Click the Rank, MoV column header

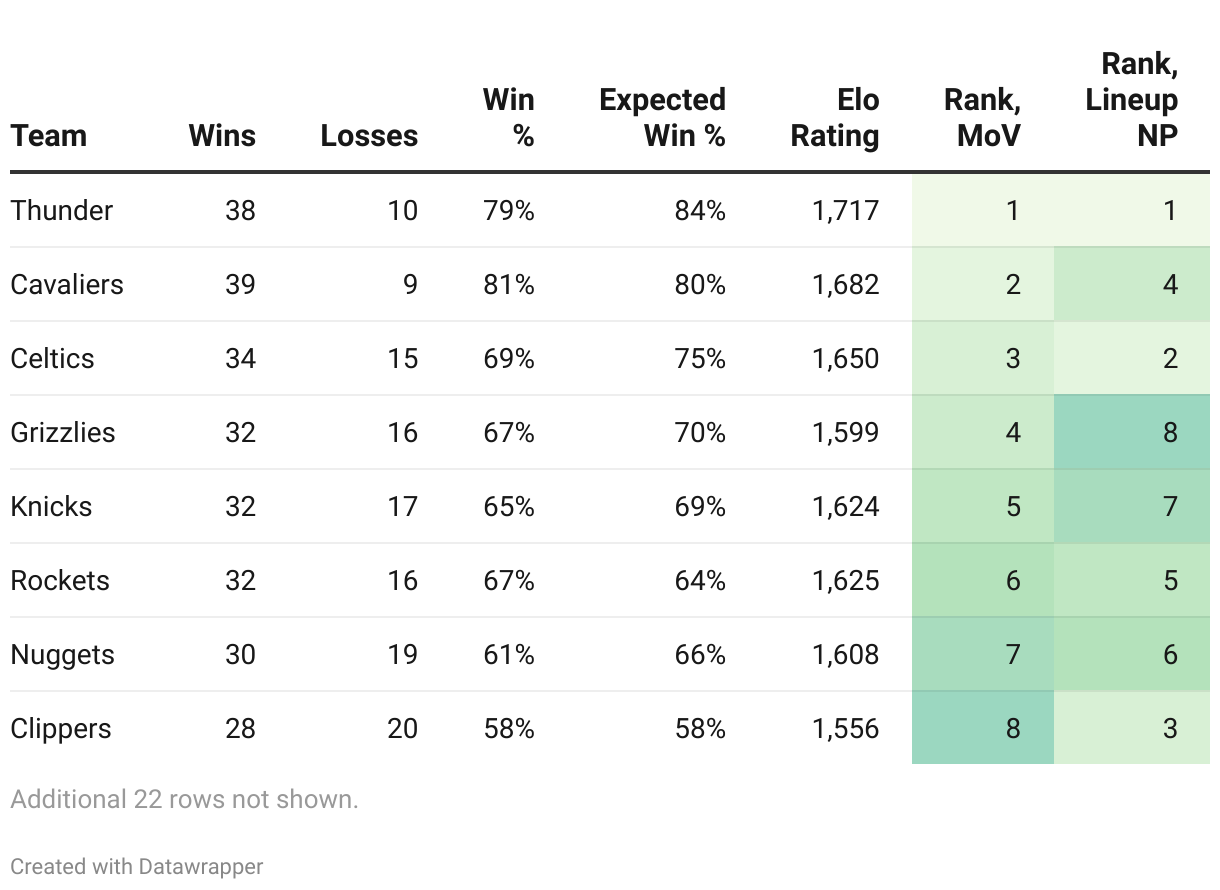982,118
